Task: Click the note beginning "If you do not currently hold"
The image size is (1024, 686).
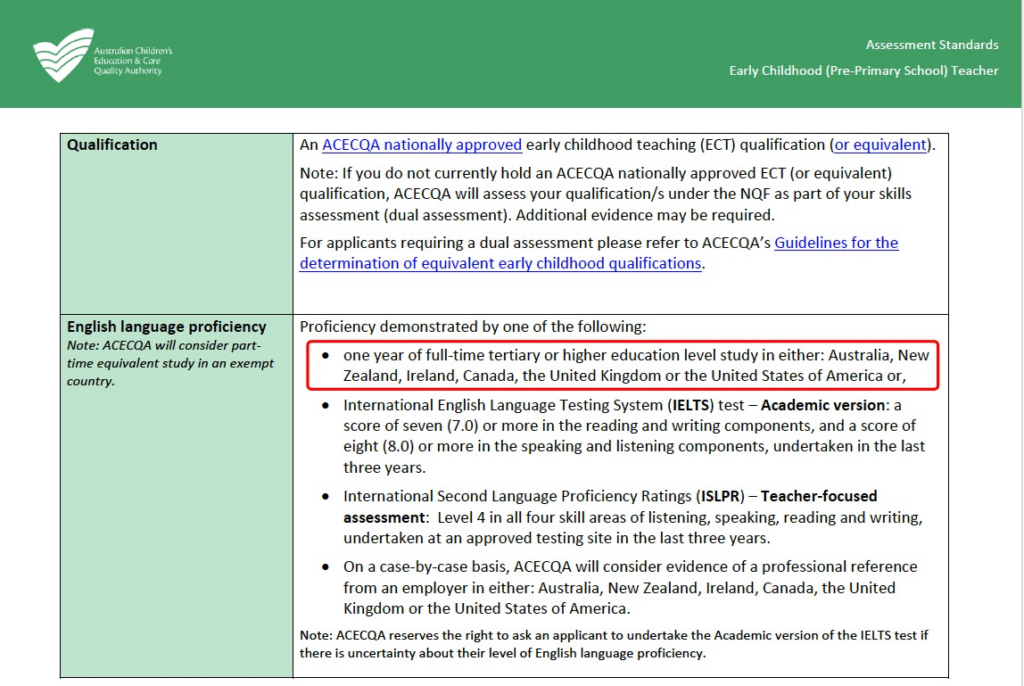Action: [605, 194]
